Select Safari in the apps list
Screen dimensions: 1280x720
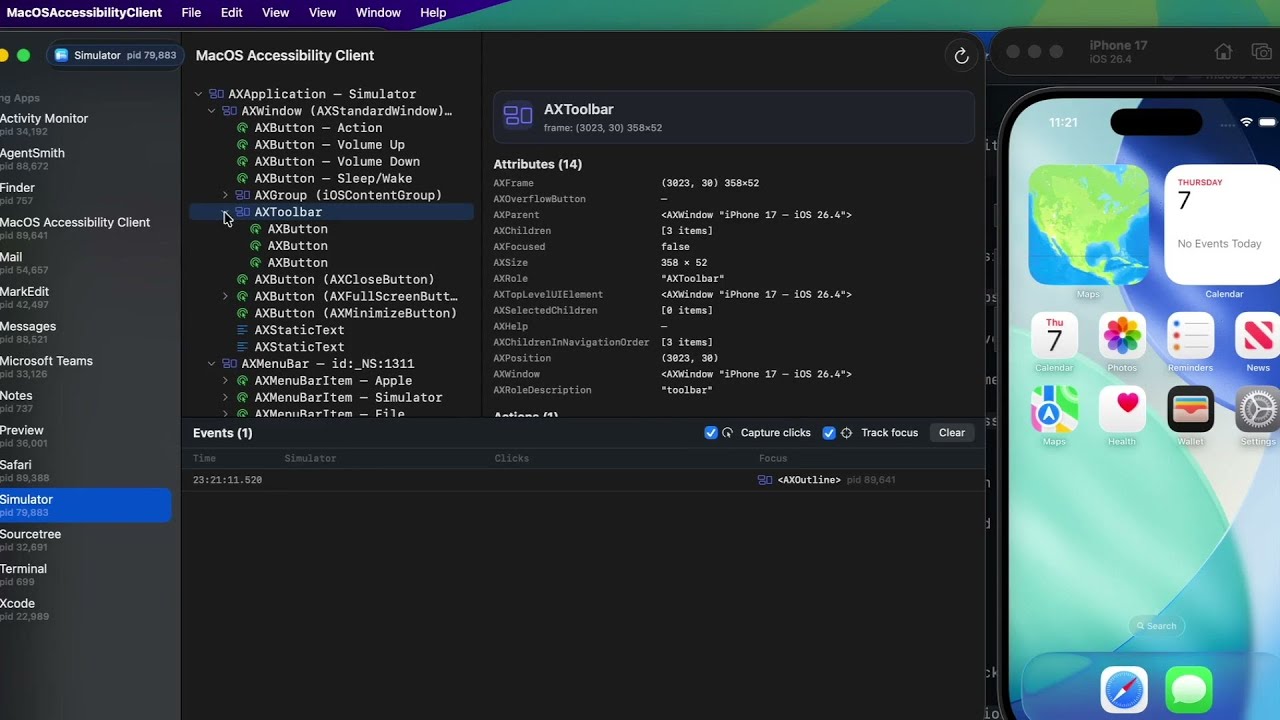pyautogui.click(x=85, y=471)
